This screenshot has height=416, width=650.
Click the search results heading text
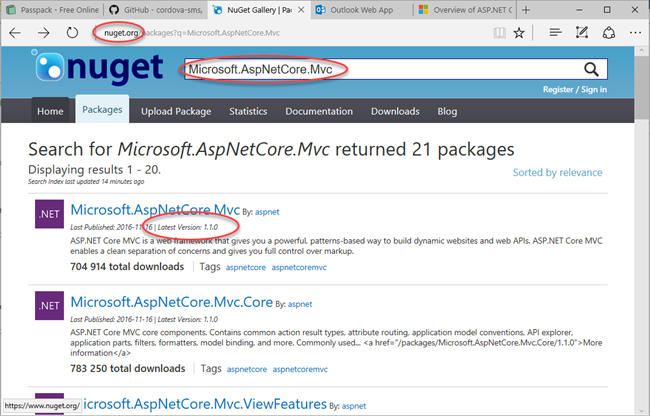[x=271, y=149]
